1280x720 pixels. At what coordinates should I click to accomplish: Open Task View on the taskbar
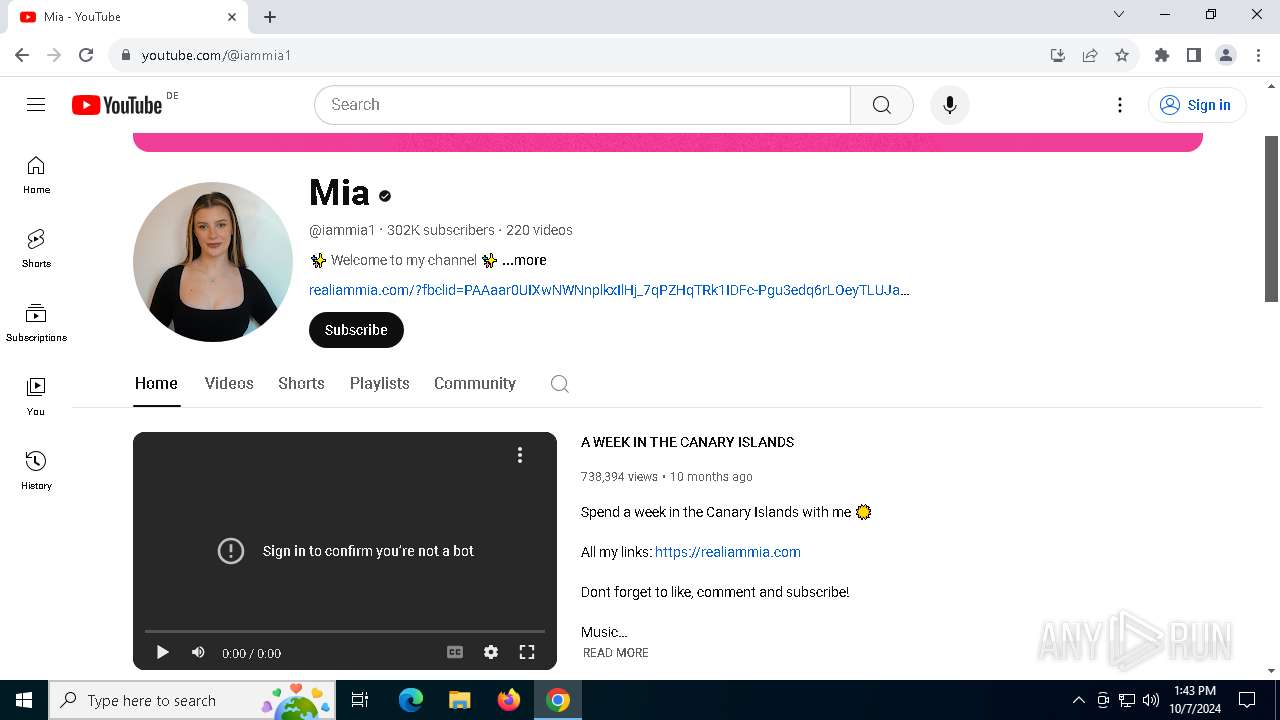(360, 700)
